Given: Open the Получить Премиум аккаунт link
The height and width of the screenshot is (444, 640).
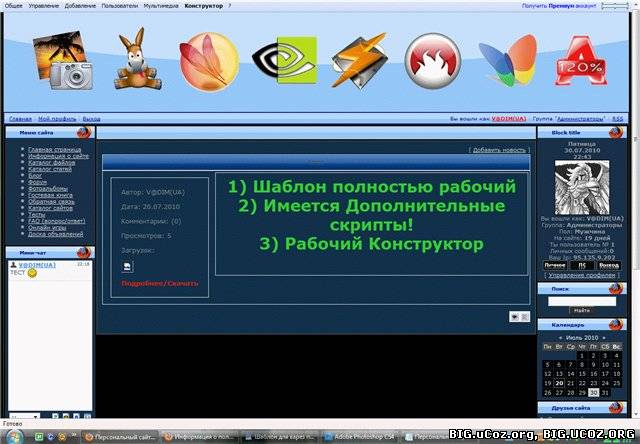Looking at the screenshot, I should [559, 6].
